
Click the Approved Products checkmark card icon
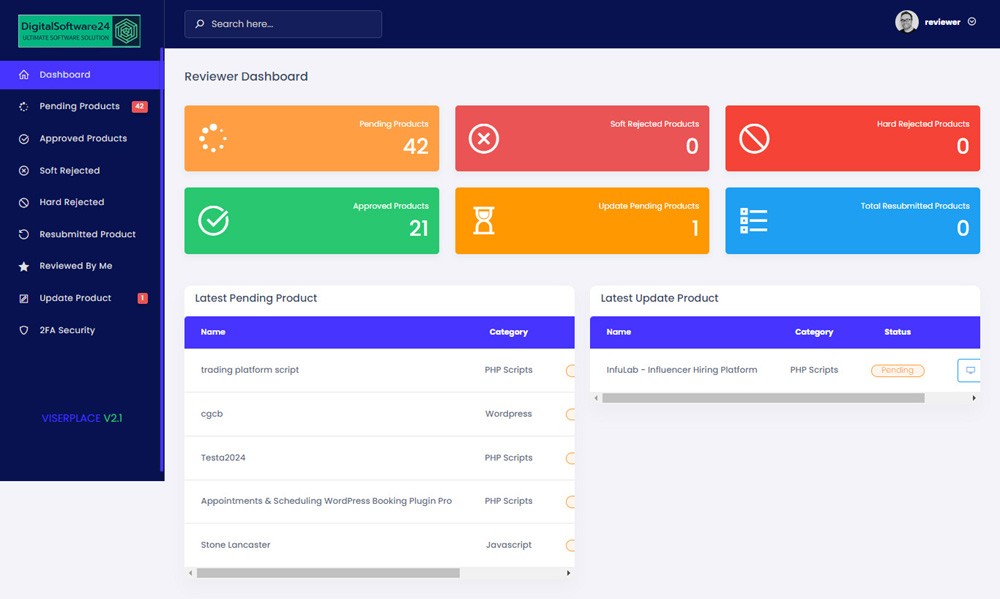click(213, 221)
